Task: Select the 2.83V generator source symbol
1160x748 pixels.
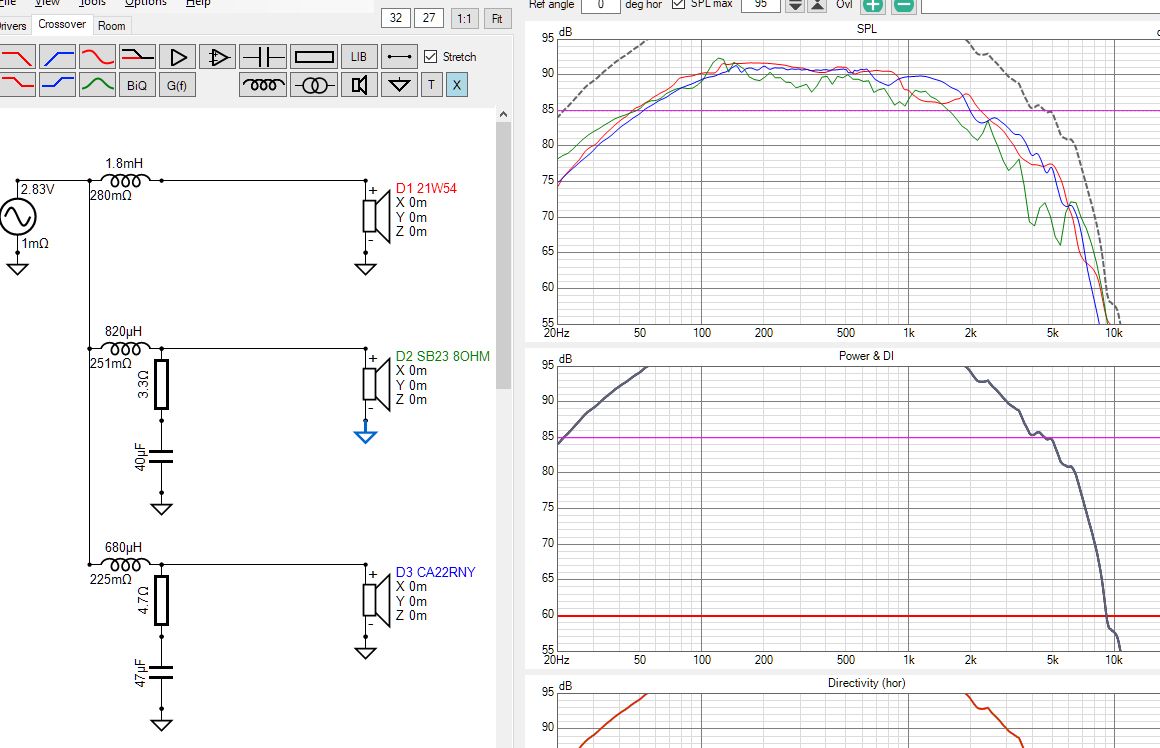Action: pos(17,217)
